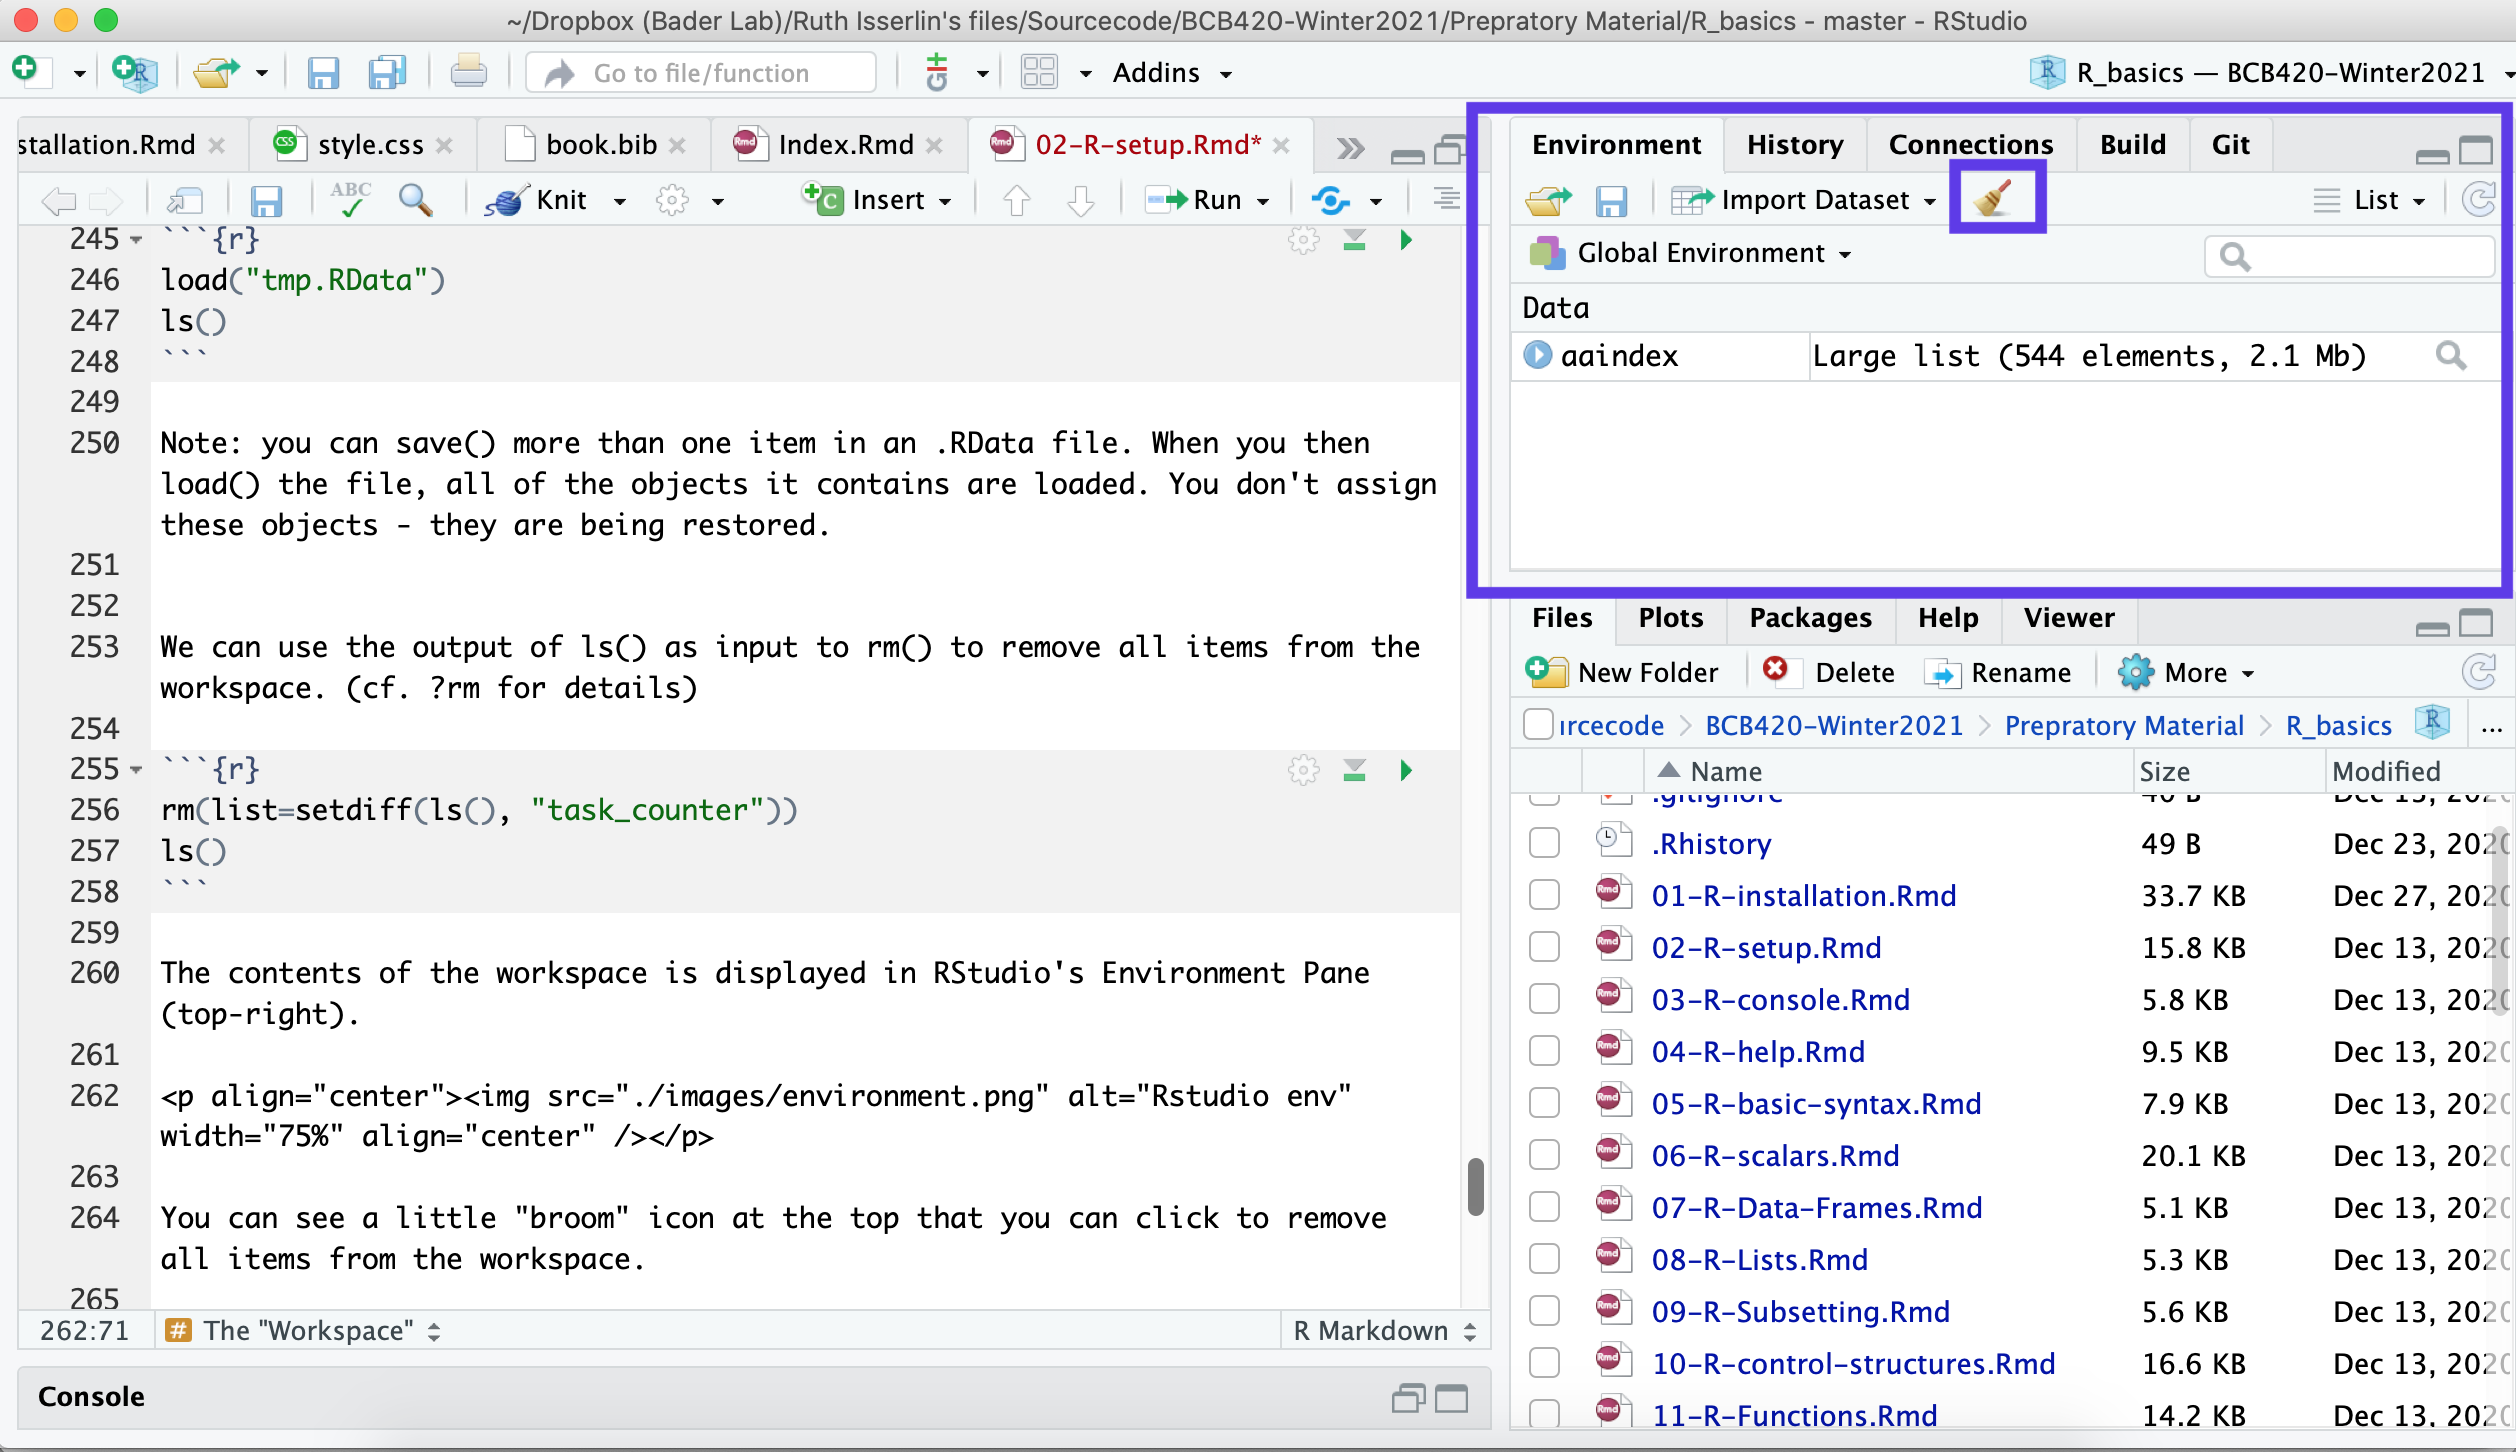Click the Go to file/function search field
Image resolution: width=2516 pixels, height=1452 pixels.
(x=700, y=73)
